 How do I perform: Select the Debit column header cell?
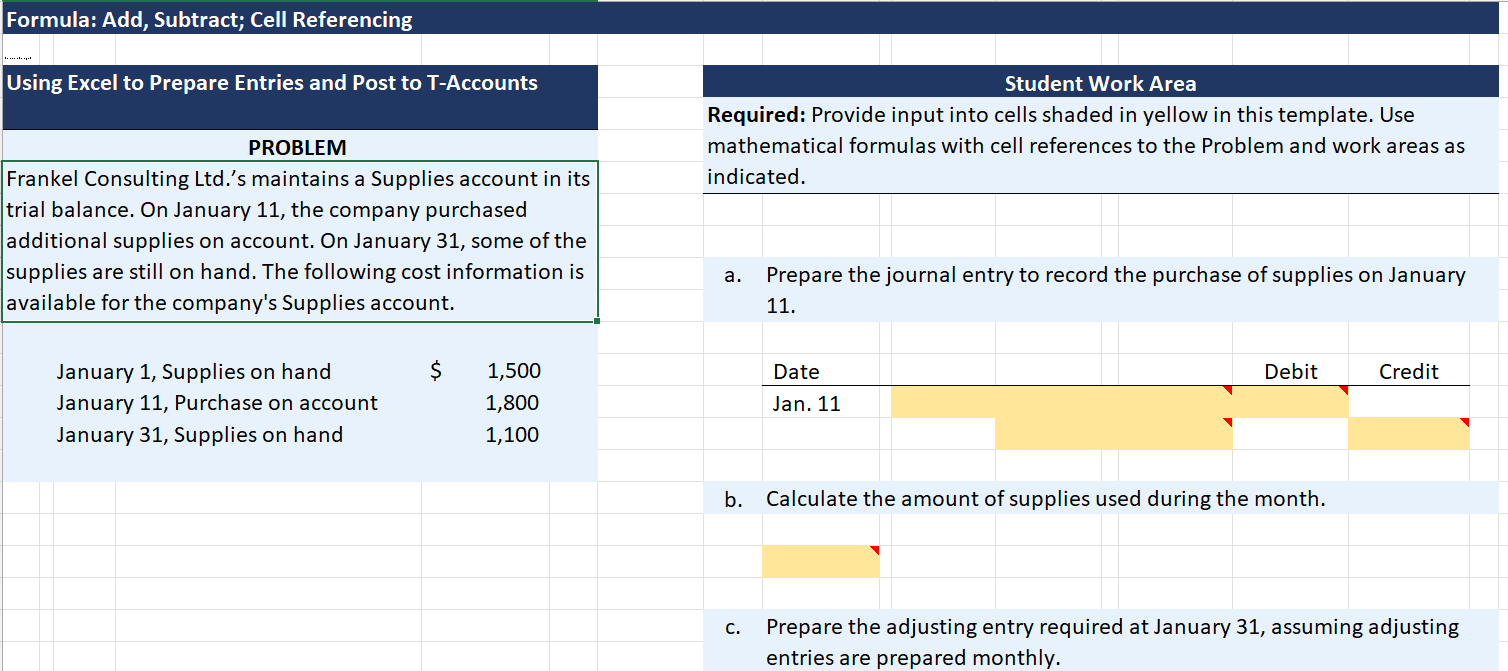click(x=1290, y=371)
